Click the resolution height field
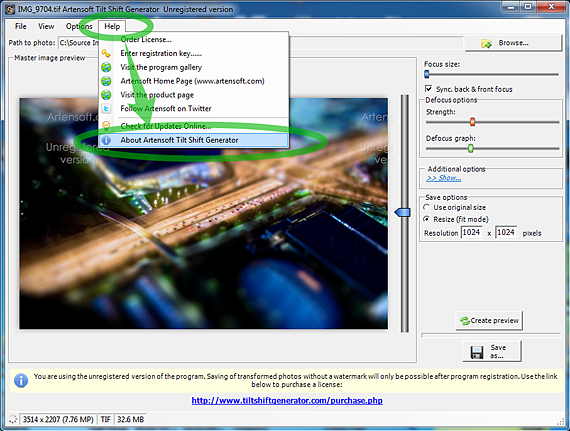570x431 pixels. coord(506,232)
